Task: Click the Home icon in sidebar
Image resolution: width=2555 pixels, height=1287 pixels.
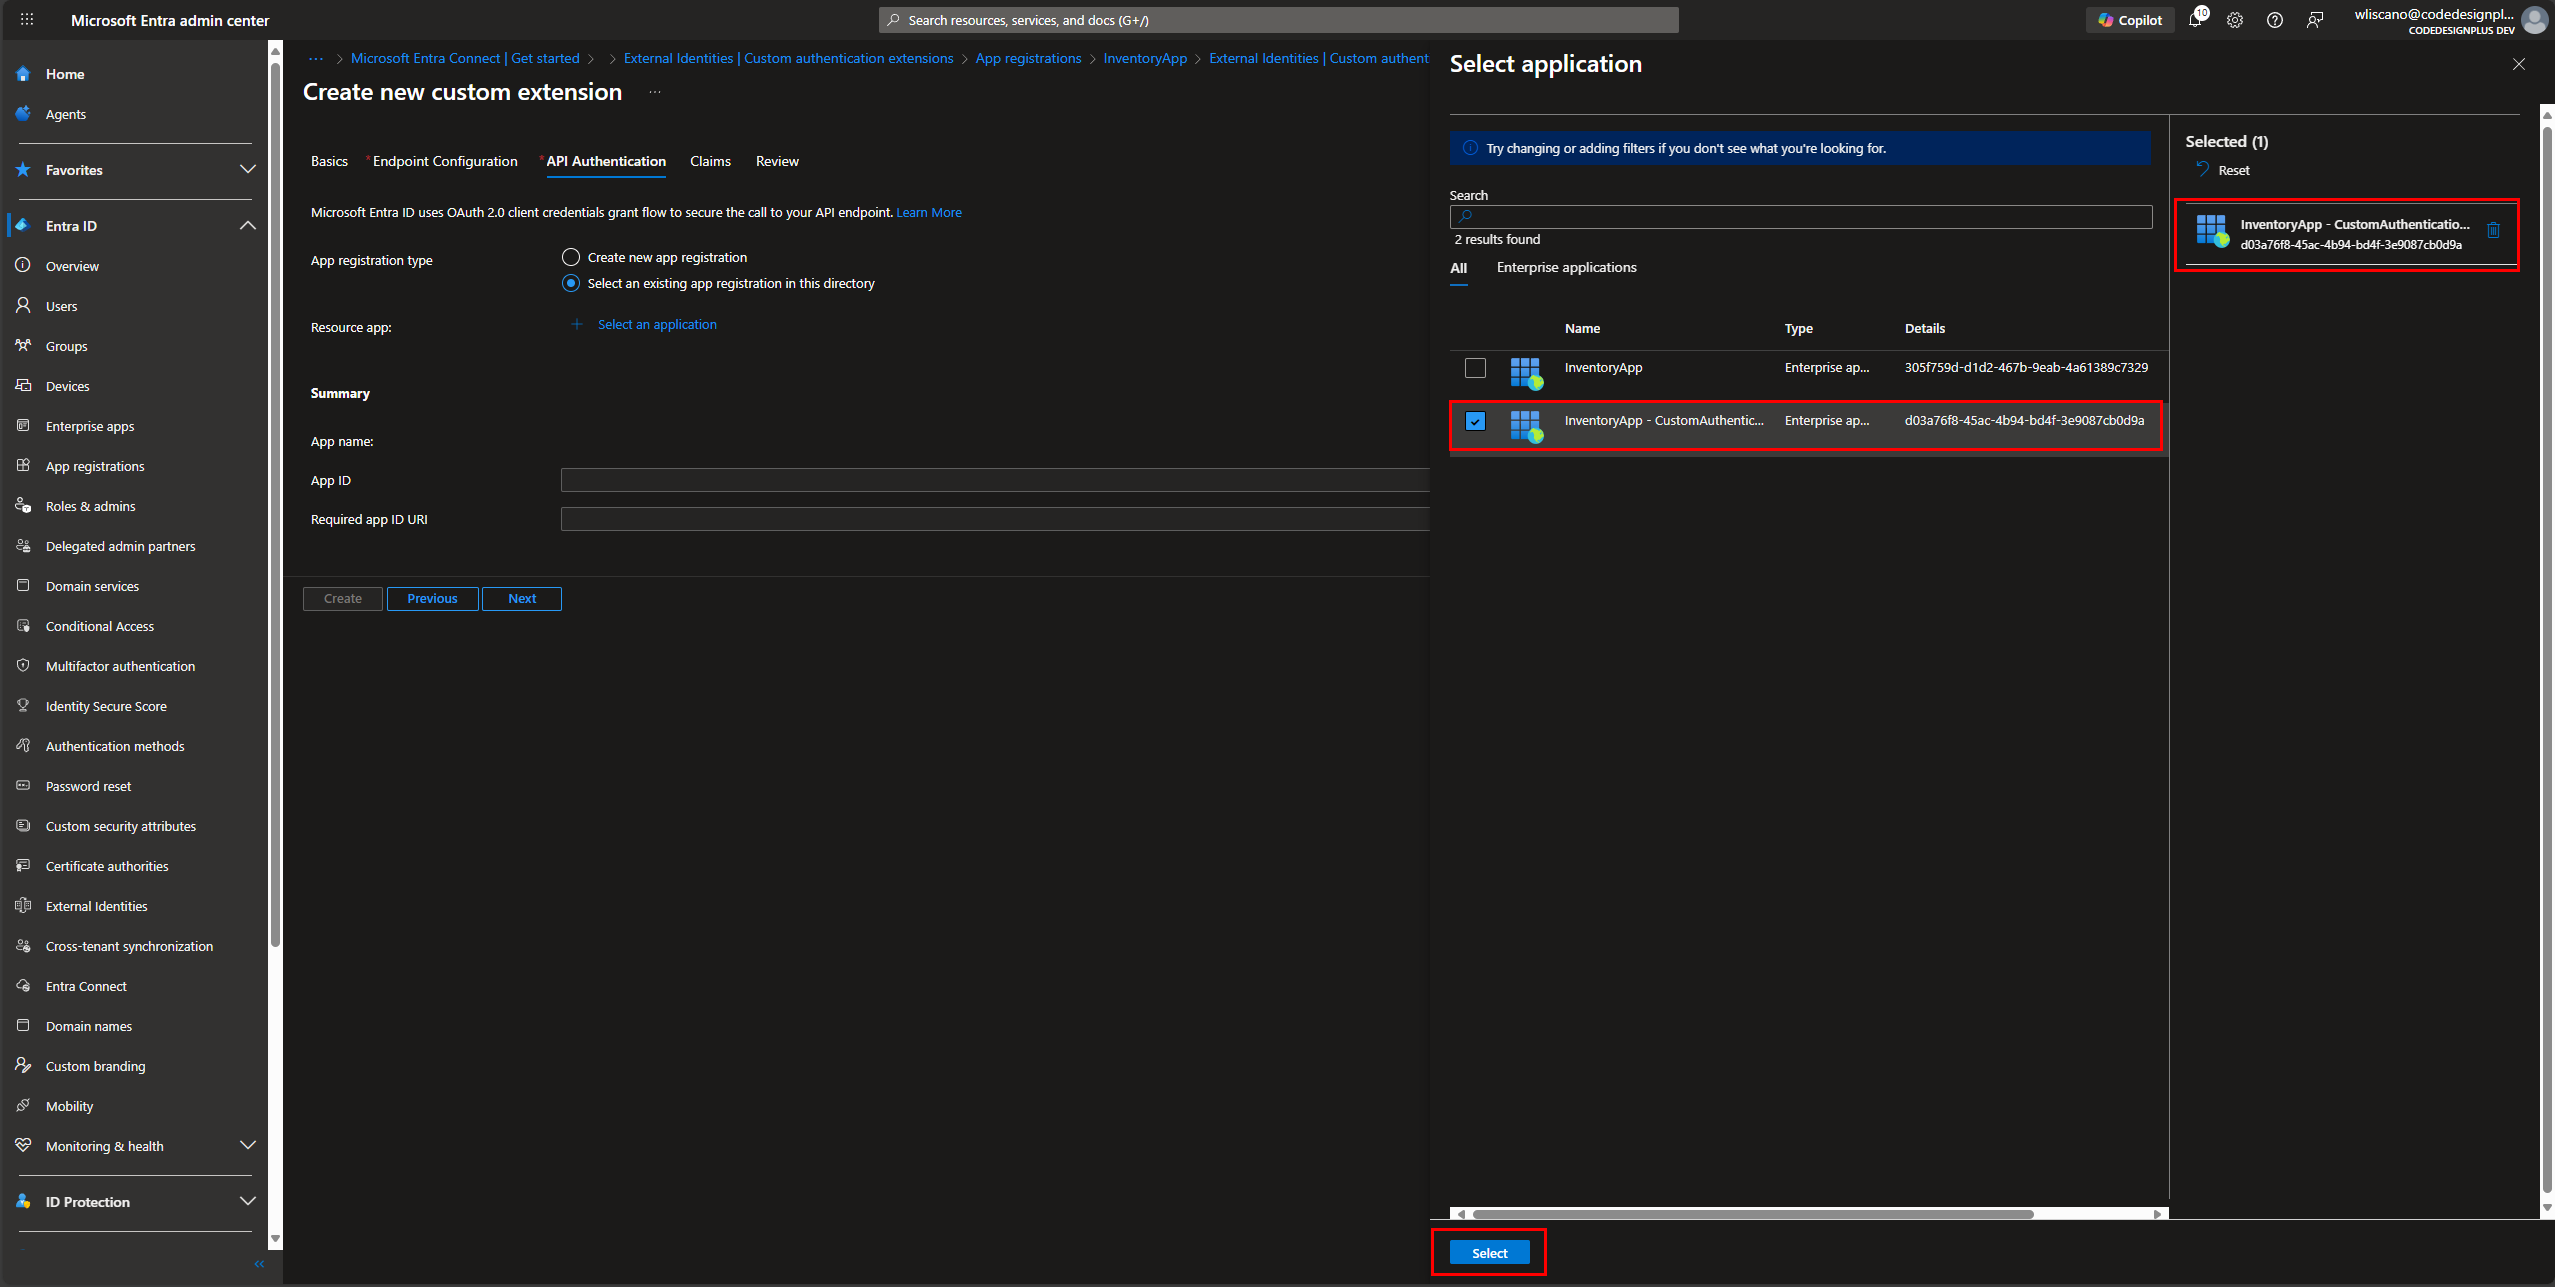Action: [x=23, y=74]
